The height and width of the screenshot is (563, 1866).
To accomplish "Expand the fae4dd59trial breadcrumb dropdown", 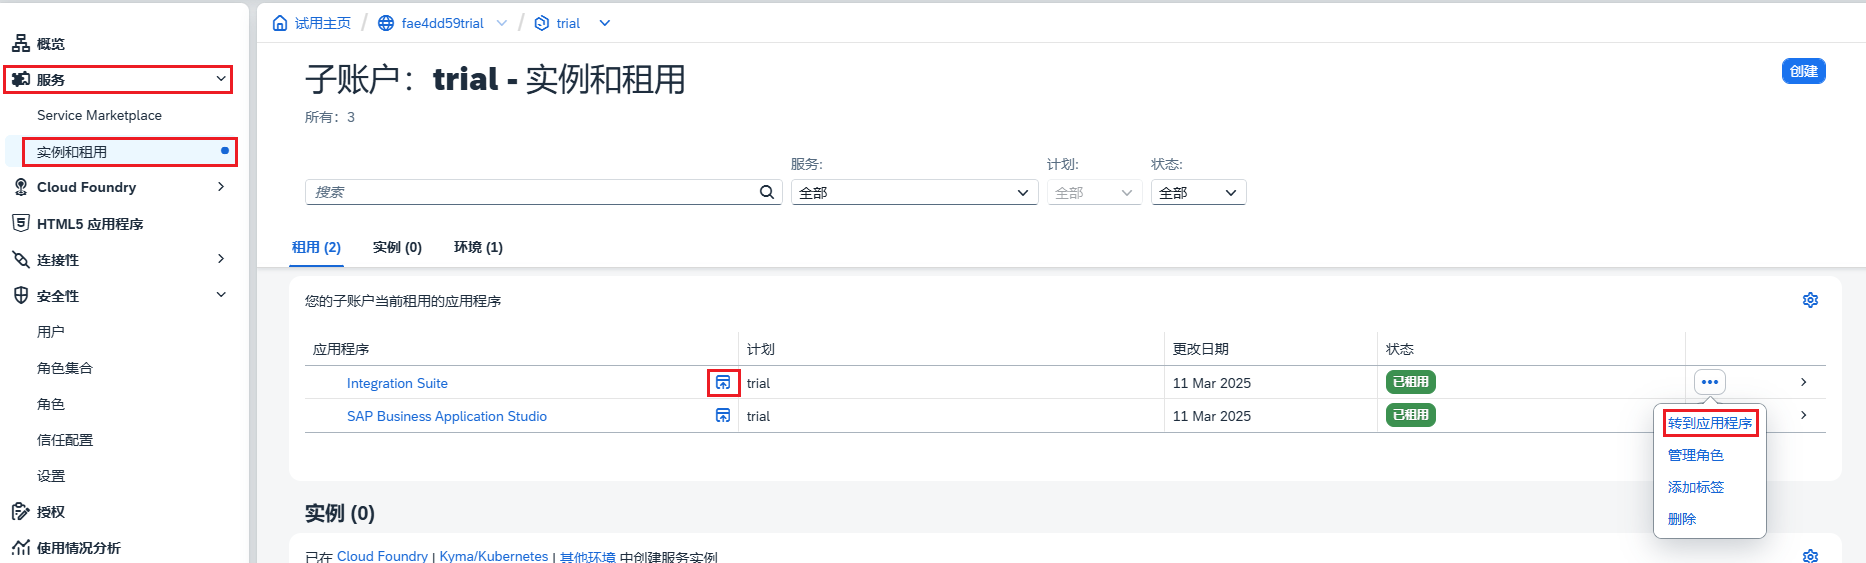I will [x=502, y=23].
